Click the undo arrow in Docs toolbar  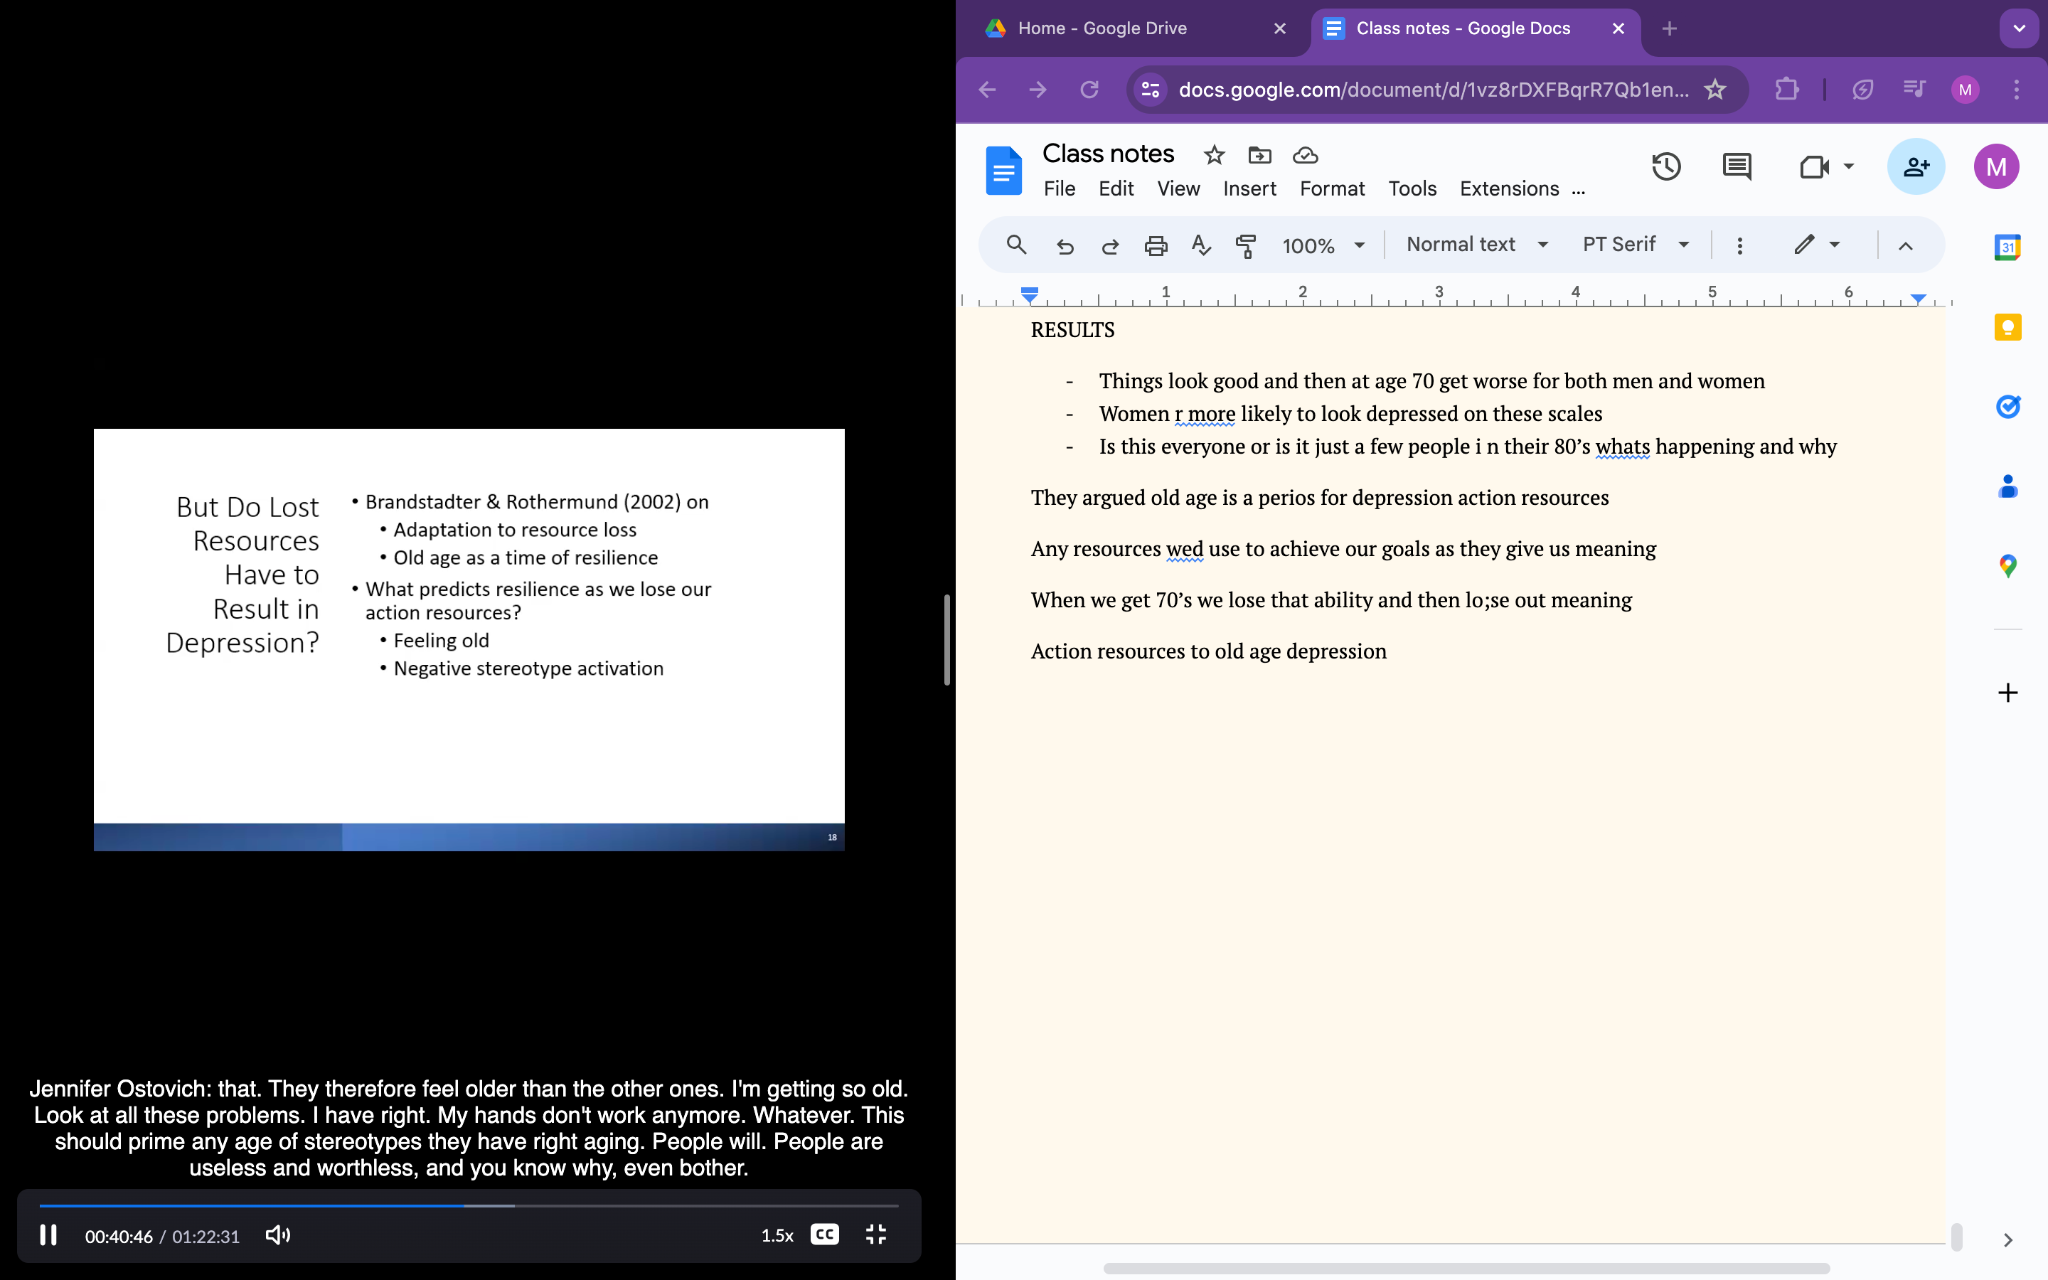click(1065, 246)
